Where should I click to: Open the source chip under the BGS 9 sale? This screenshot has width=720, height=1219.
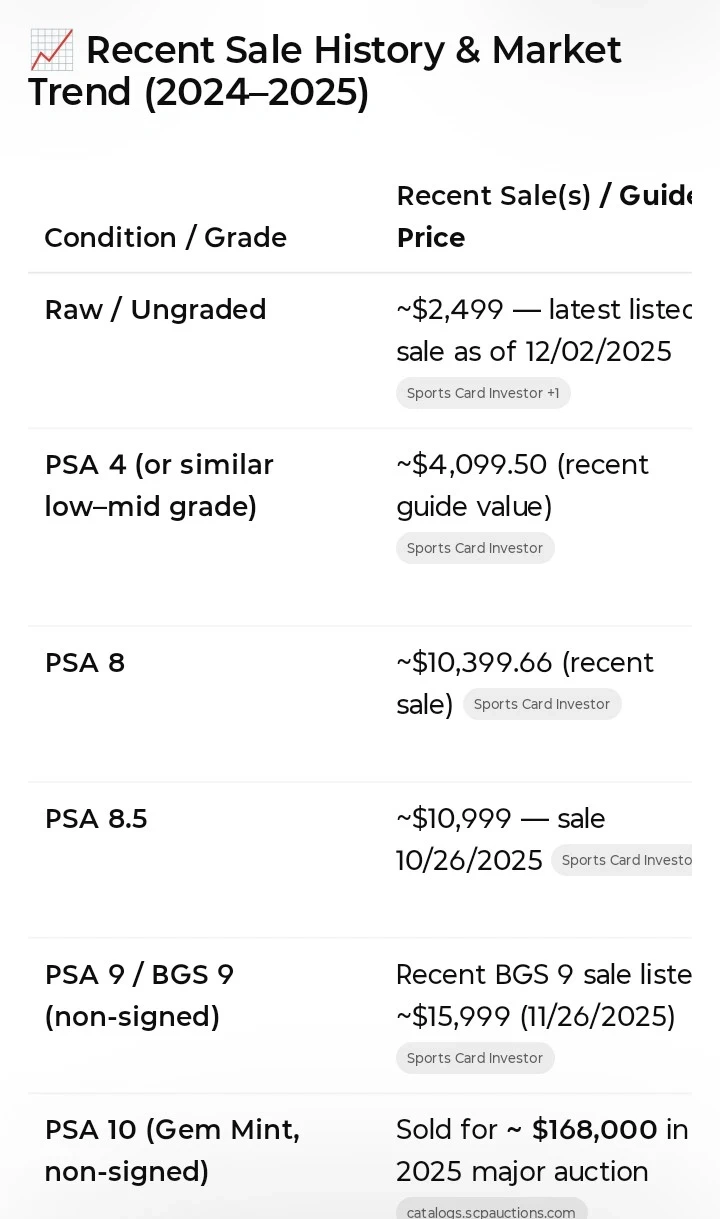(x=475, y=1058)
